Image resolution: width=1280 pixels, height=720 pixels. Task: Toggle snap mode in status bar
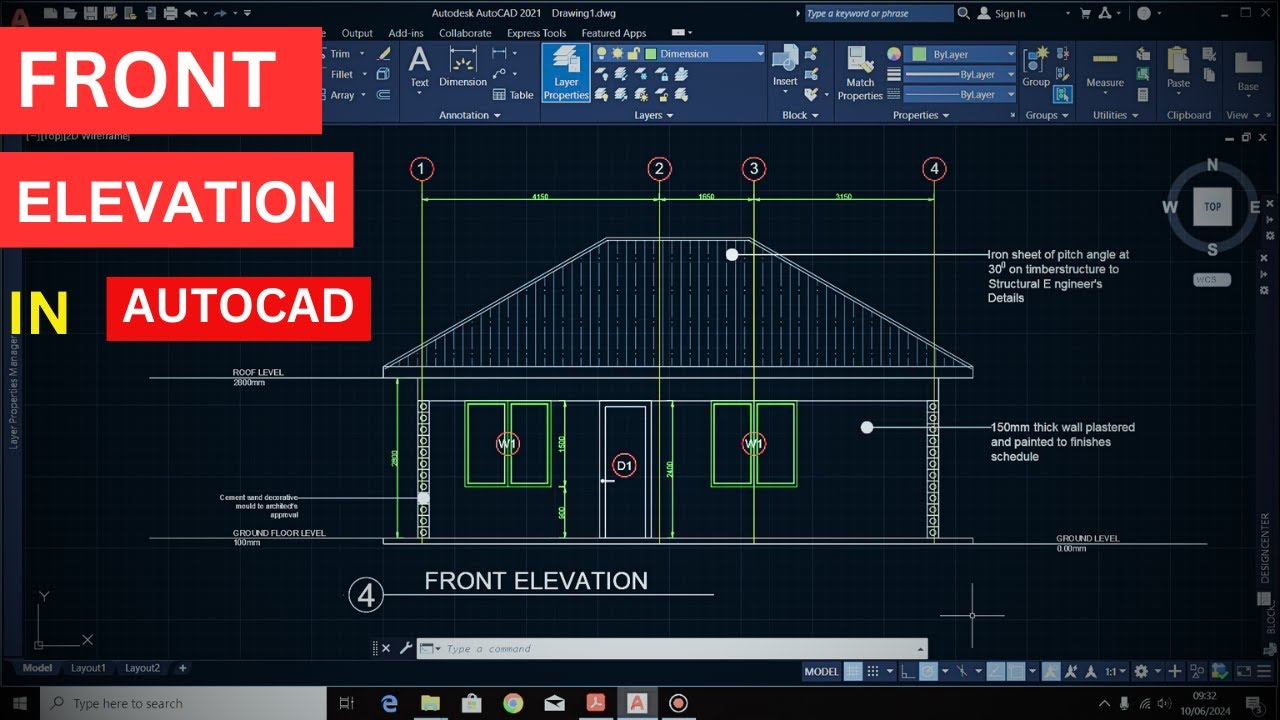(873, 672)
